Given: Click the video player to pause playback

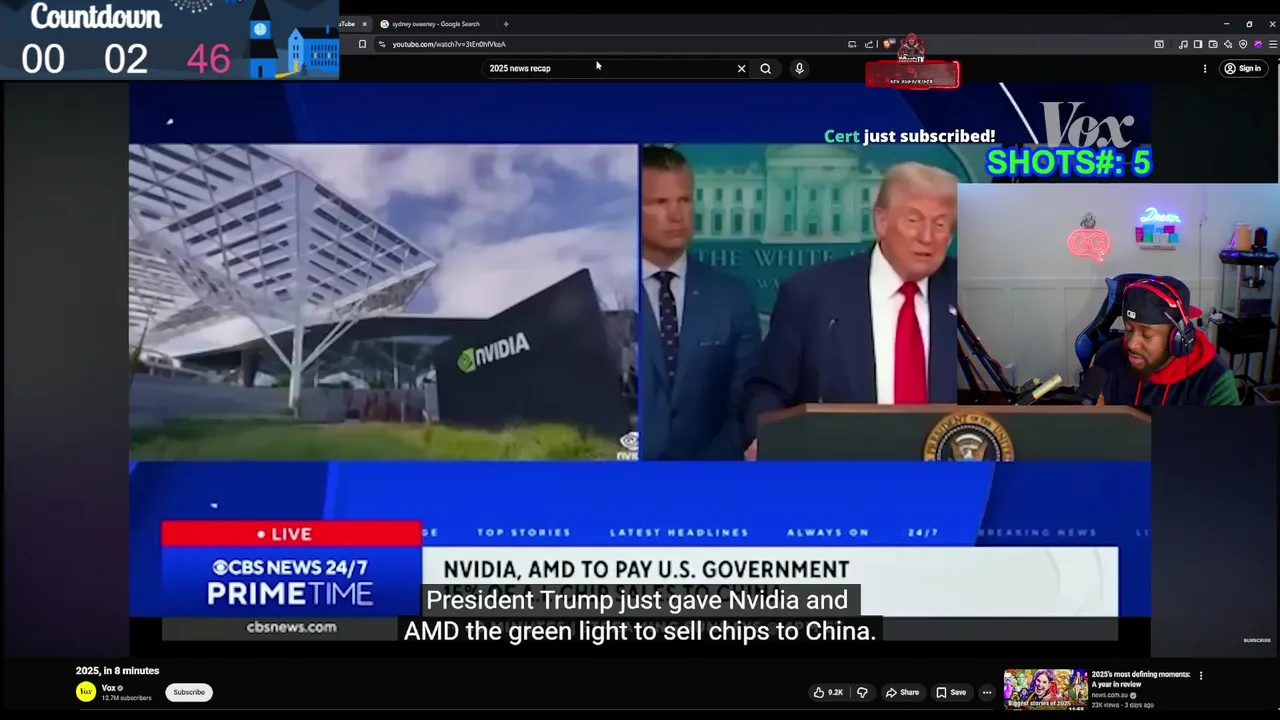Looking at the screenshot, I should pyautogui.click(x=640, y=370).
